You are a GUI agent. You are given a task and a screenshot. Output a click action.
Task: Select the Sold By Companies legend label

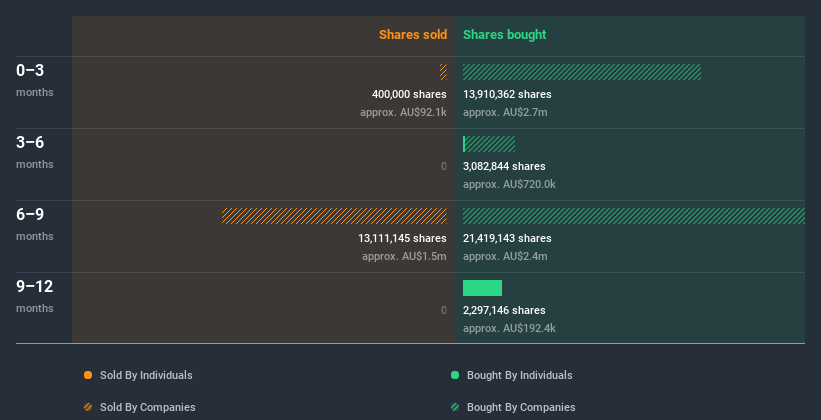tap(148, 407)
